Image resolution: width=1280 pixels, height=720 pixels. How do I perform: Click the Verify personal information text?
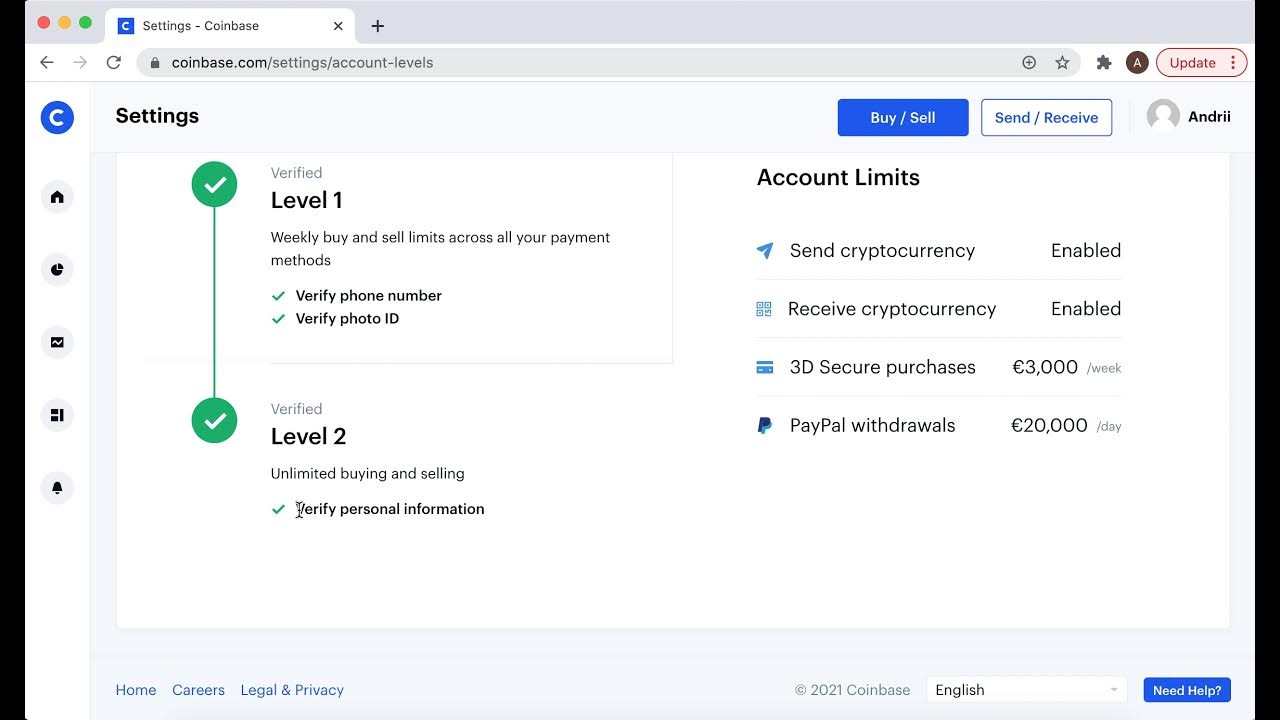(x=390, y=509)
